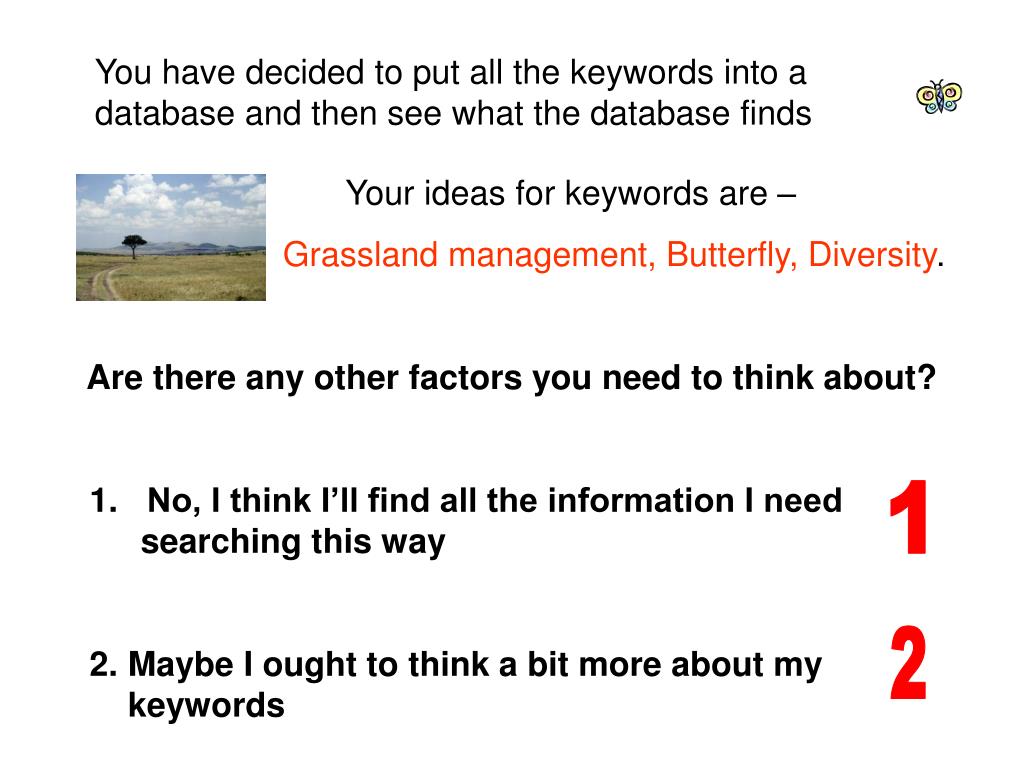Click the word 'keywords' in option 2

[x=206, y=705]
